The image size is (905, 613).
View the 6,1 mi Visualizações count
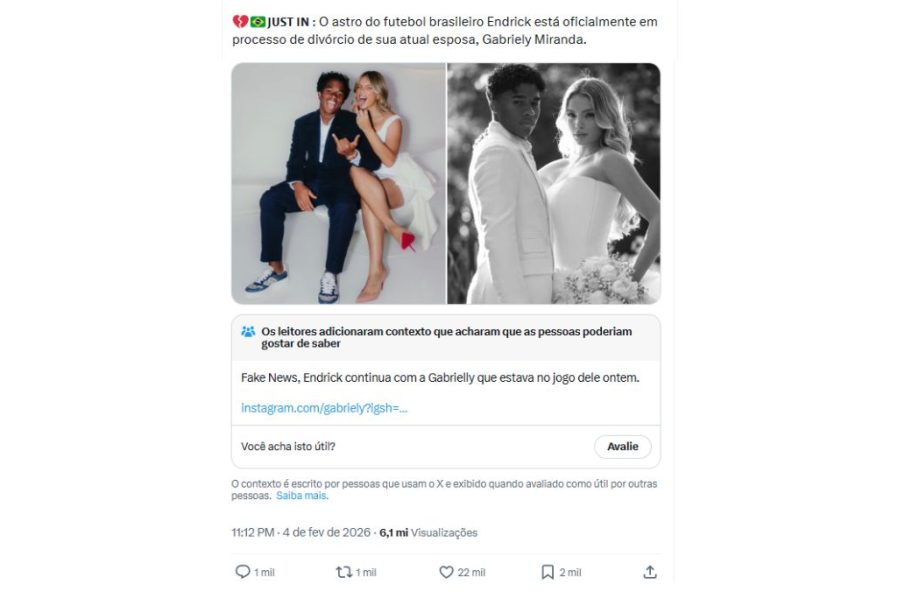tap(428, 533)
